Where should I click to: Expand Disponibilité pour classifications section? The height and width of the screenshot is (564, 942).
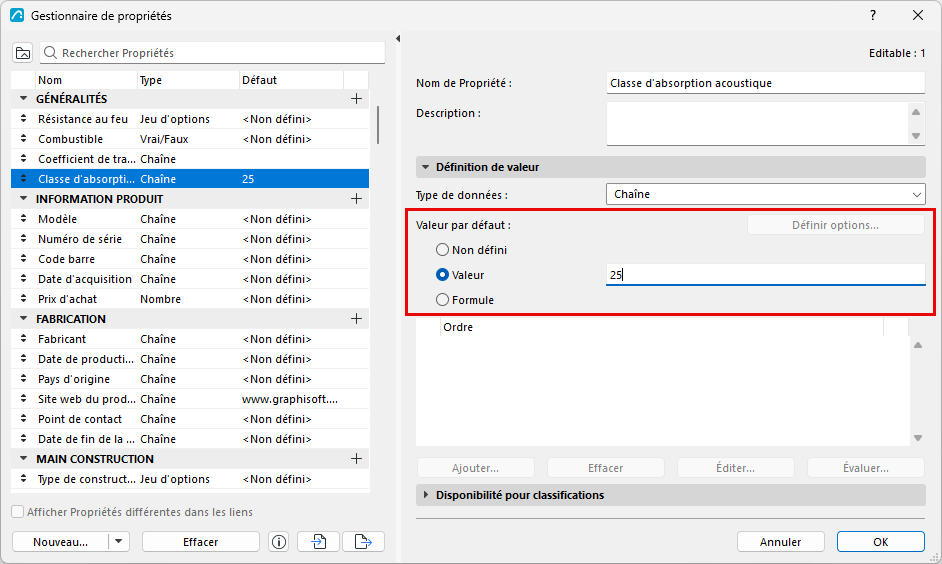(425, 495)
